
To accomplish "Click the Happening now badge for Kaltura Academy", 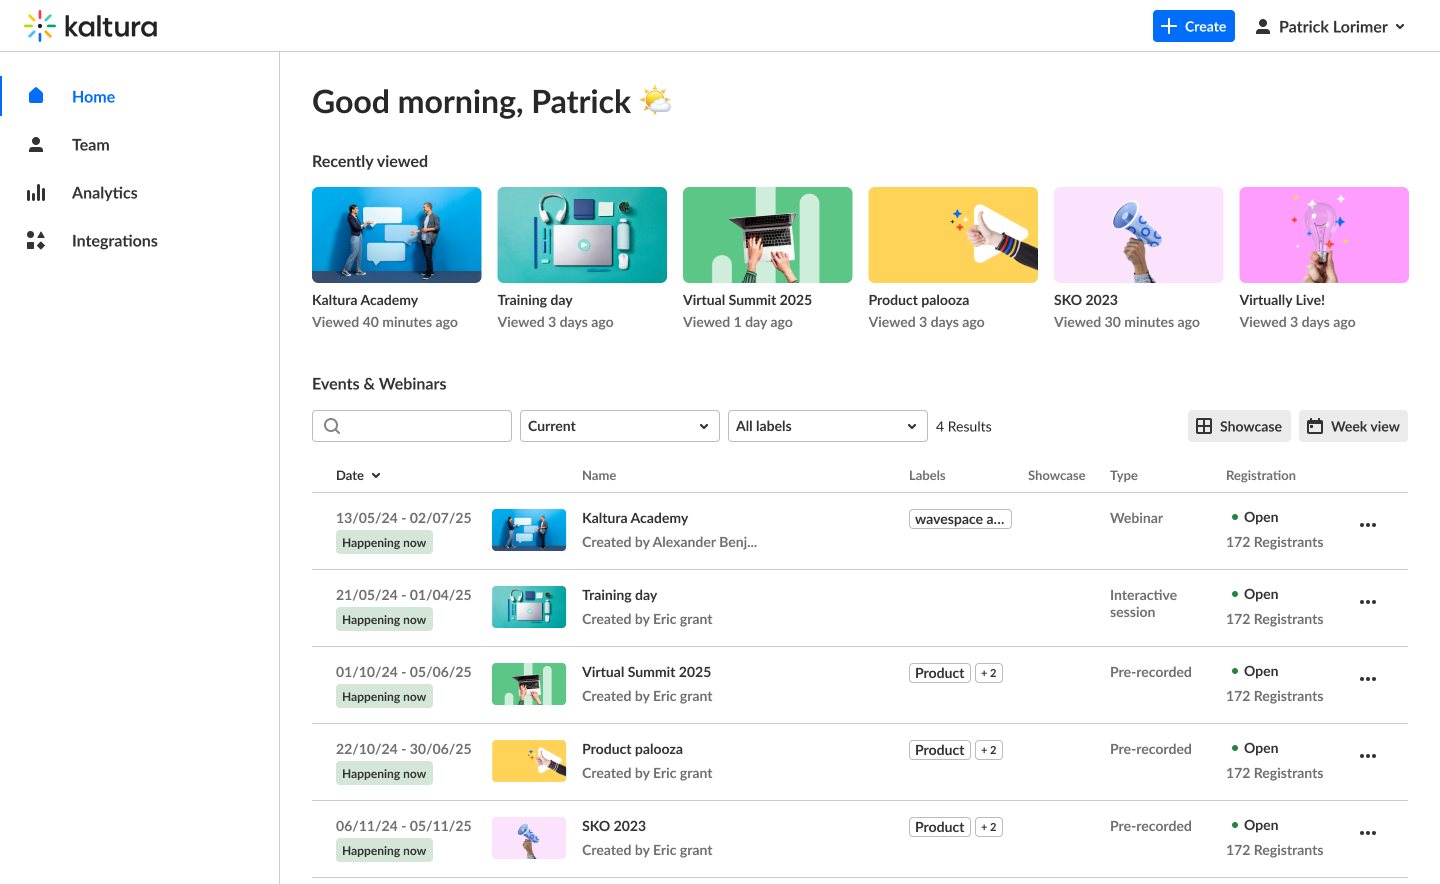I will (x=384, y=543).
